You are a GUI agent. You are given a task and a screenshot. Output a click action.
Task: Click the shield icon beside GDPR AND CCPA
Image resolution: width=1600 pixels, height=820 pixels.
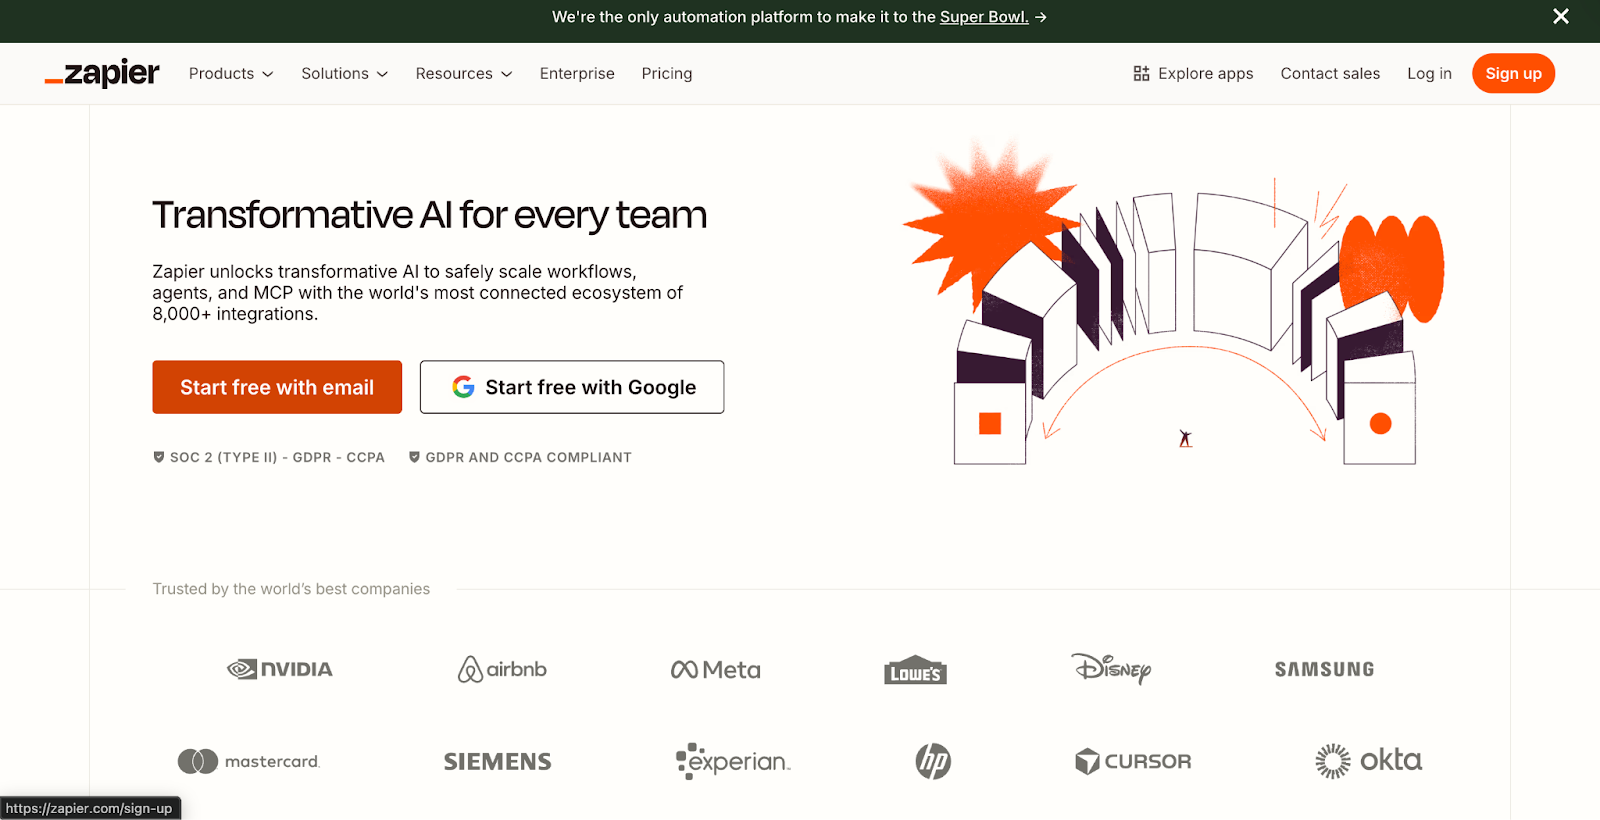click(414, 457)
